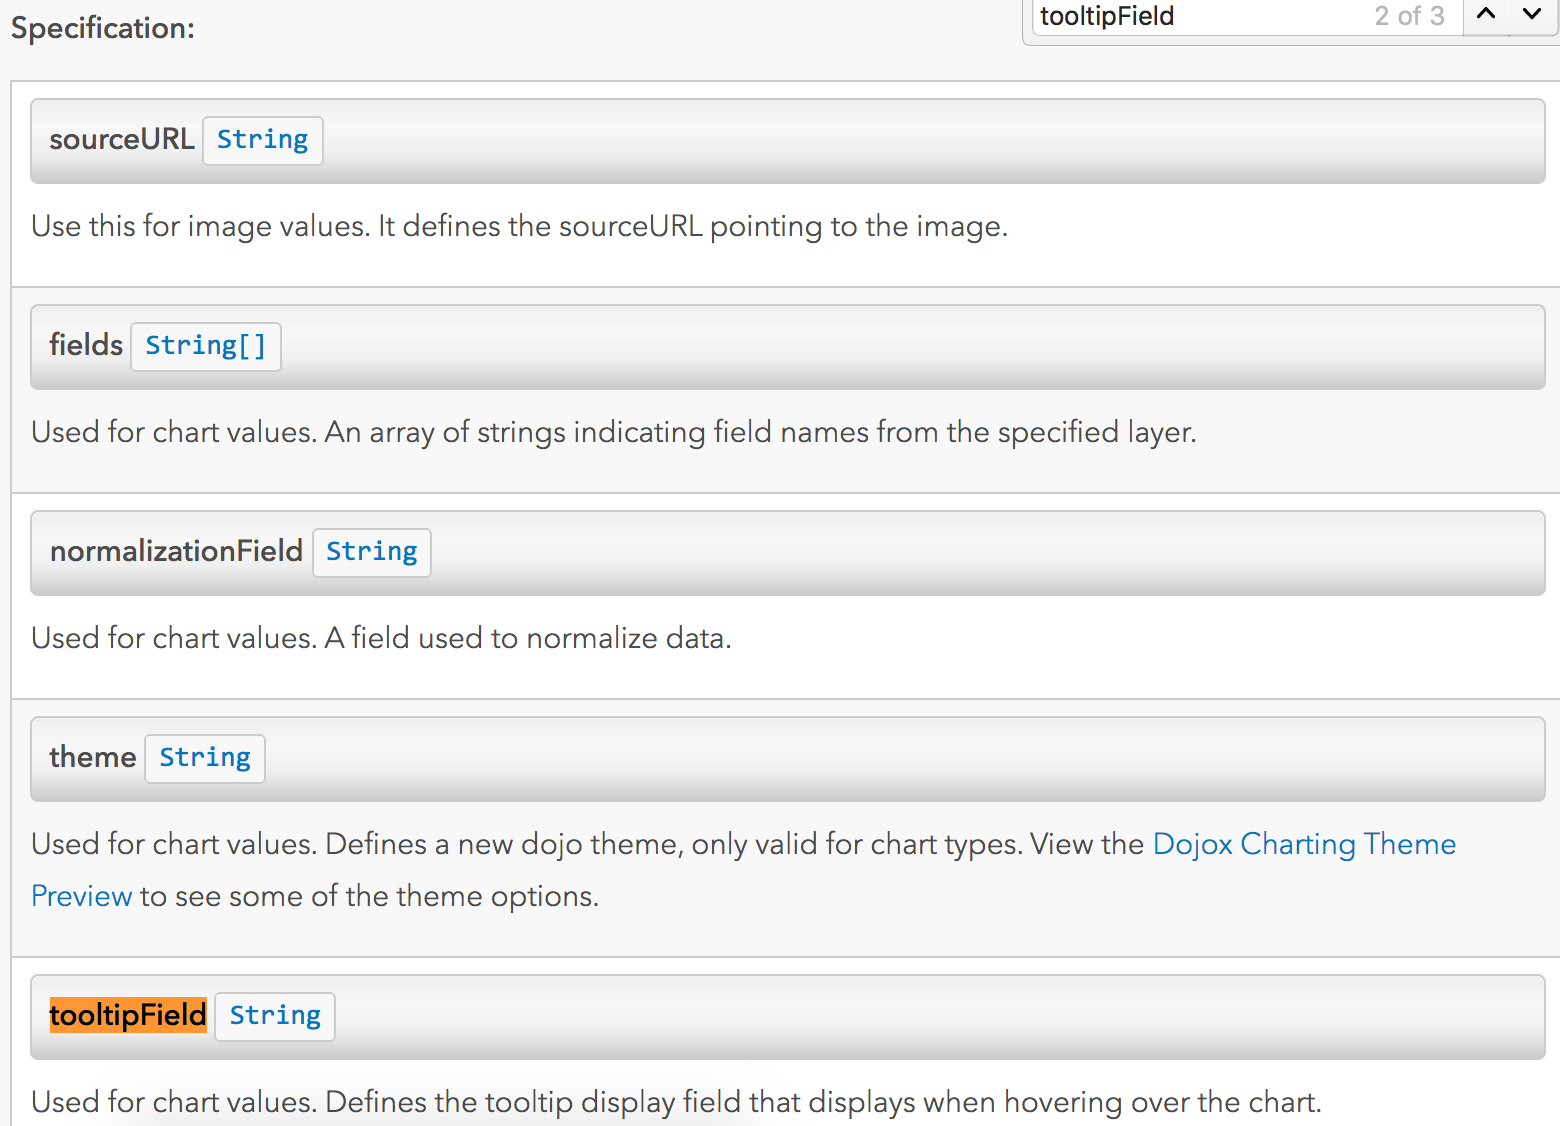The width and height of the screenshot is (1560, 1126).
Task: Click the tooltipField find search box
Action: [1247, 17]
